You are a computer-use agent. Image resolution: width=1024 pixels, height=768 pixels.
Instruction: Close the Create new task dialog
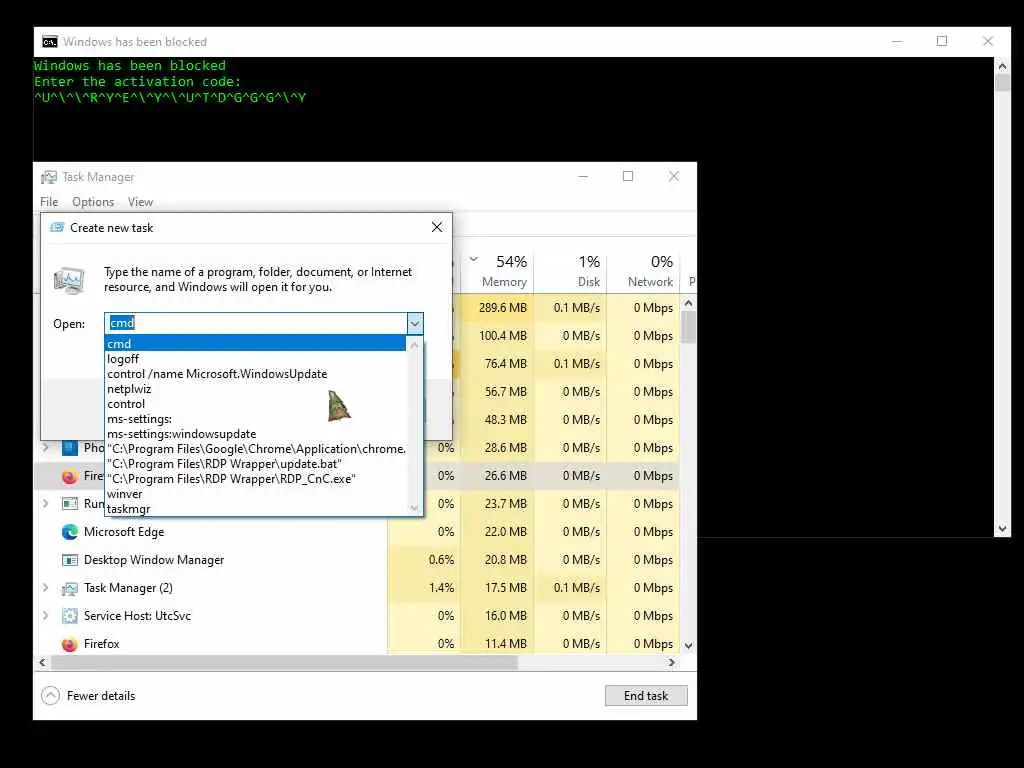(437, 227)
